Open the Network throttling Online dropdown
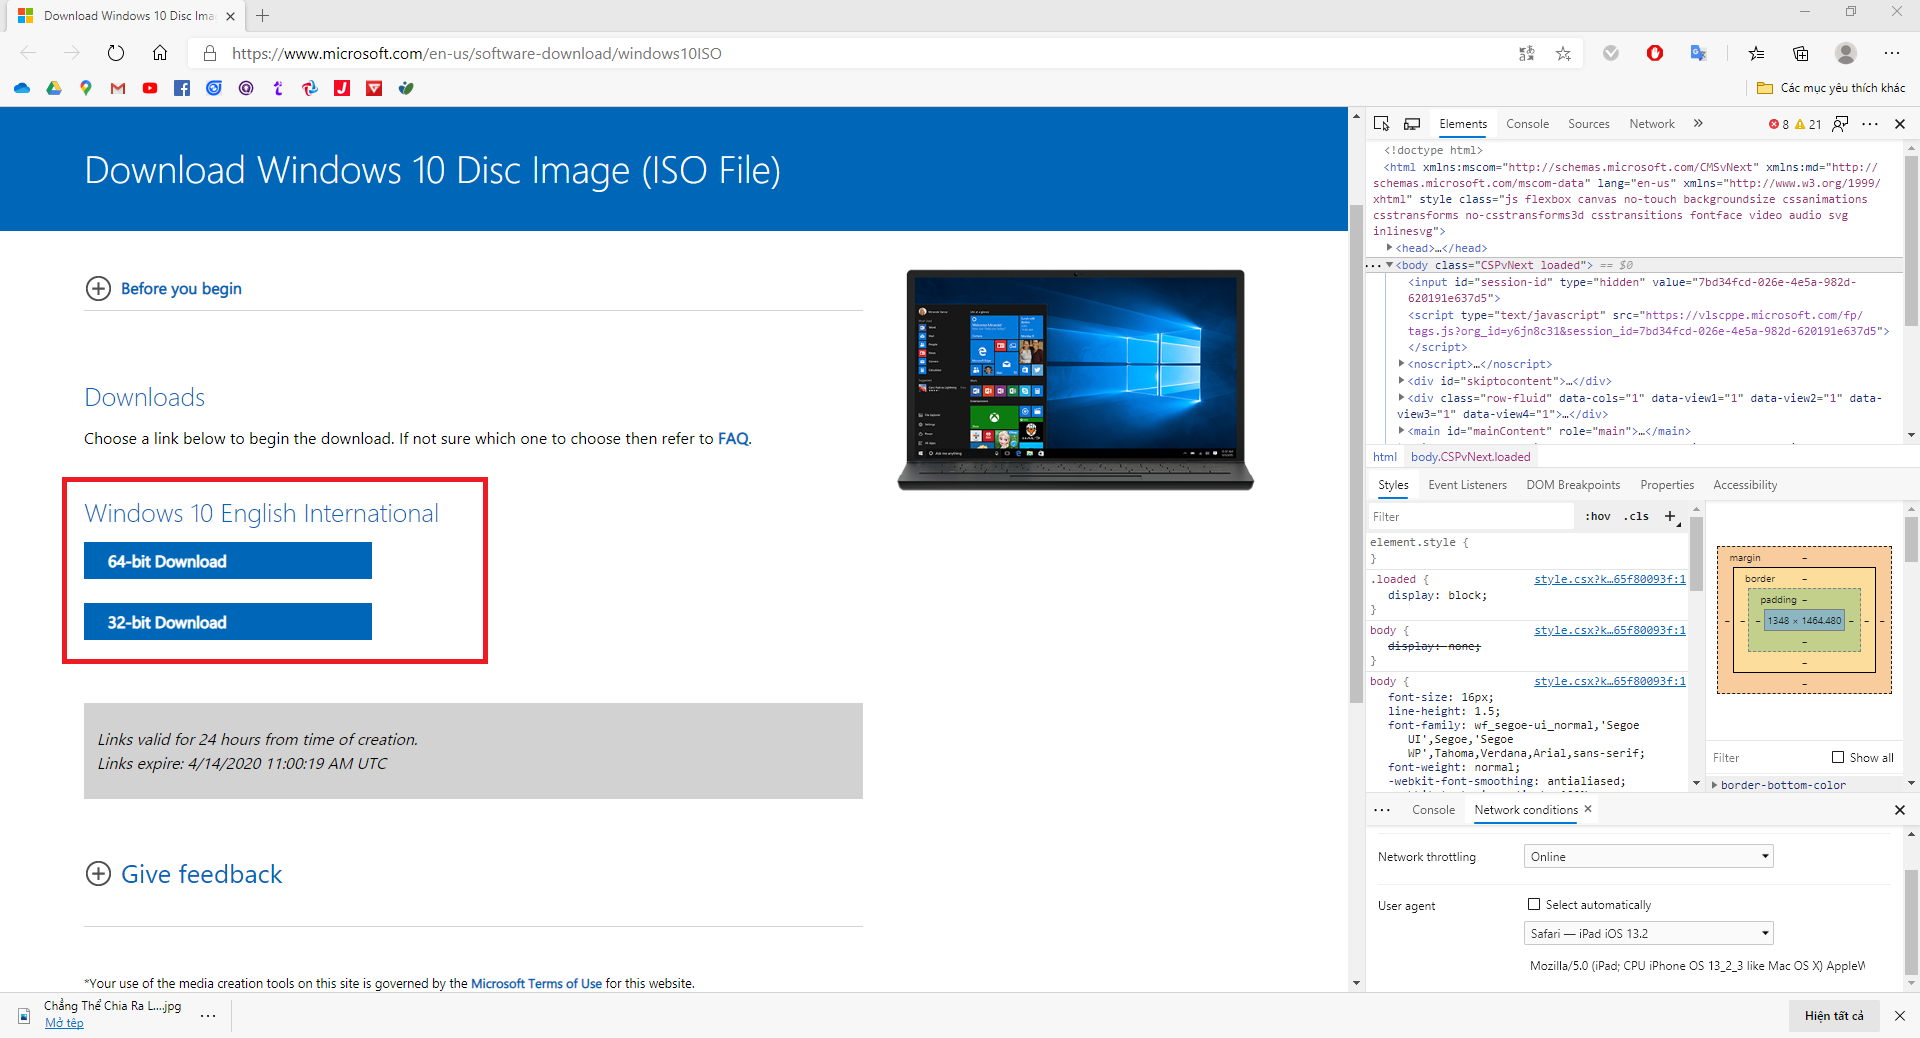Screen dimensions: 1920x1038 point(1649,856)
